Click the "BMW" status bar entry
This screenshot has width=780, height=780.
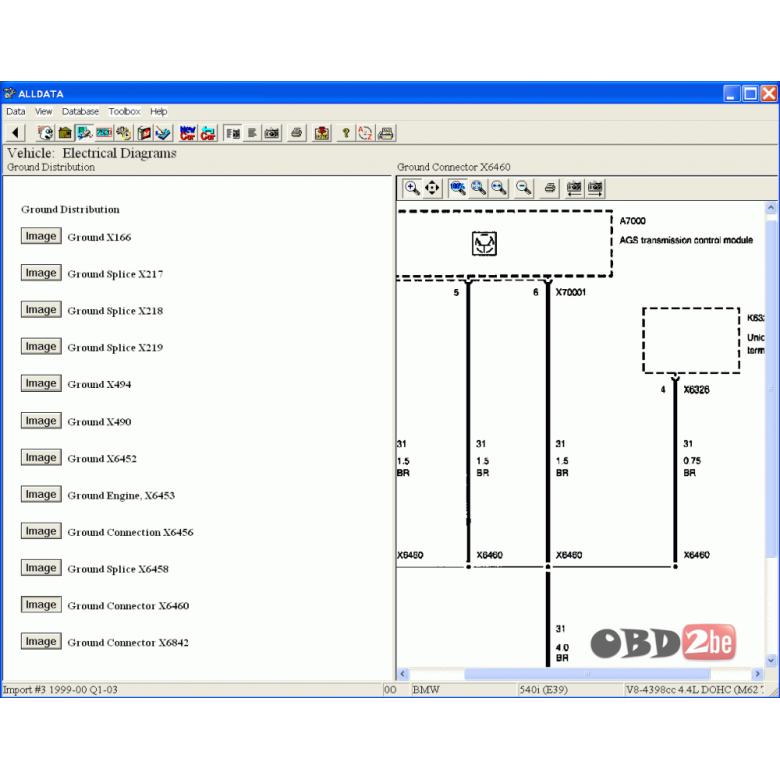[x=426, y=690]
